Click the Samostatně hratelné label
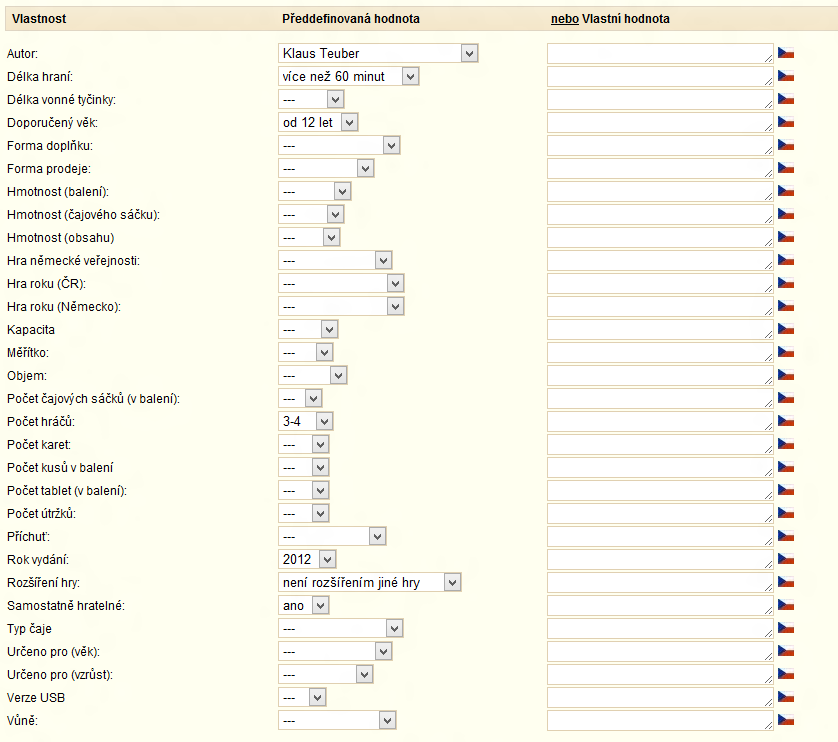This screenshot has width=838, height=742. [x=66, y=605]
